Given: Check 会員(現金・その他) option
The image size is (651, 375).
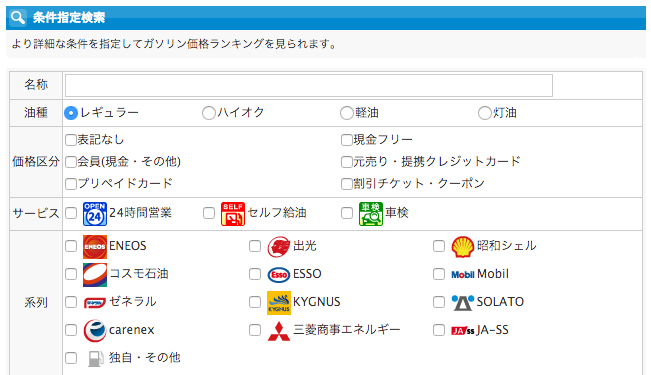Looking at the screenshot, I should pos(71,162).
